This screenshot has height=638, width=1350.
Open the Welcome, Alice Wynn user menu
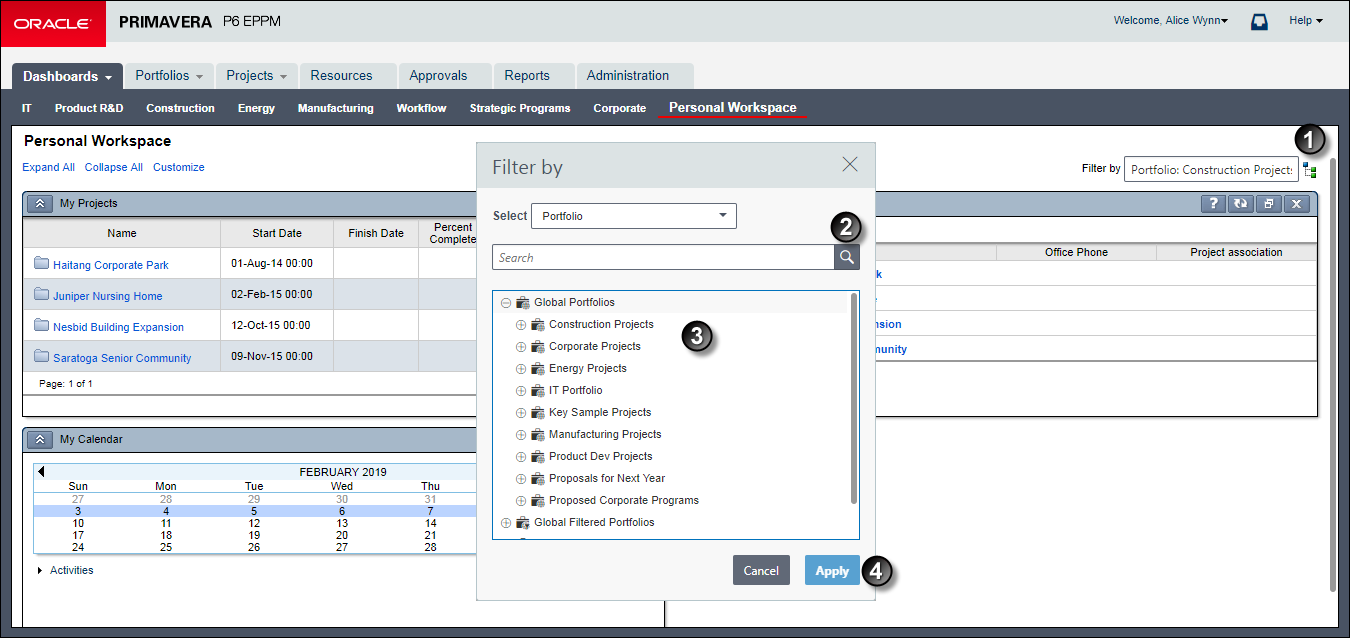[1171, 21]
